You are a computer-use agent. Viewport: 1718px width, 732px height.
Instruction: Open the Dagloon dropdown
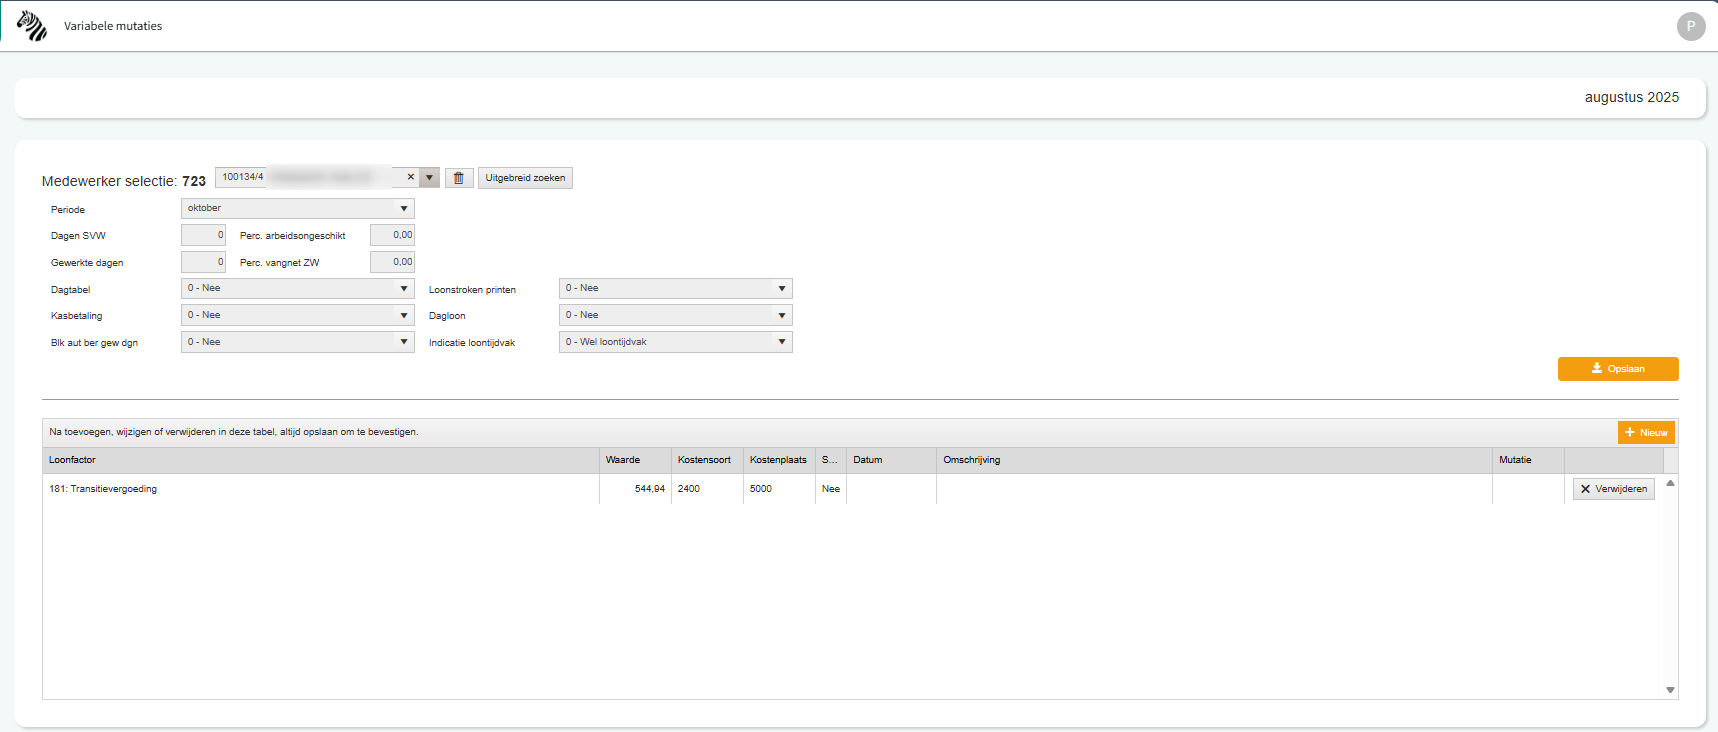click(x=675, y=315)
